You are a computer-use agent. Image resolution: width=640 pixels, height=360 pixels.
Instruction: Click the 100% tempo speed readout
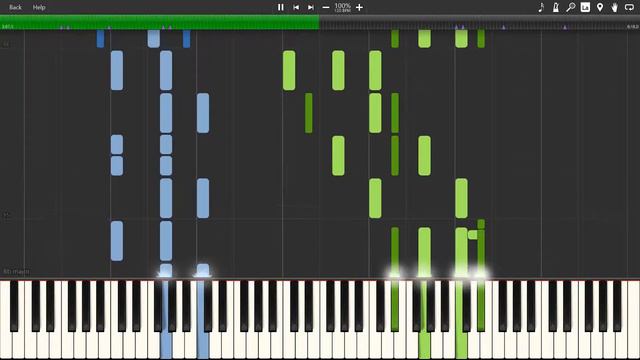tap(342, 7)
